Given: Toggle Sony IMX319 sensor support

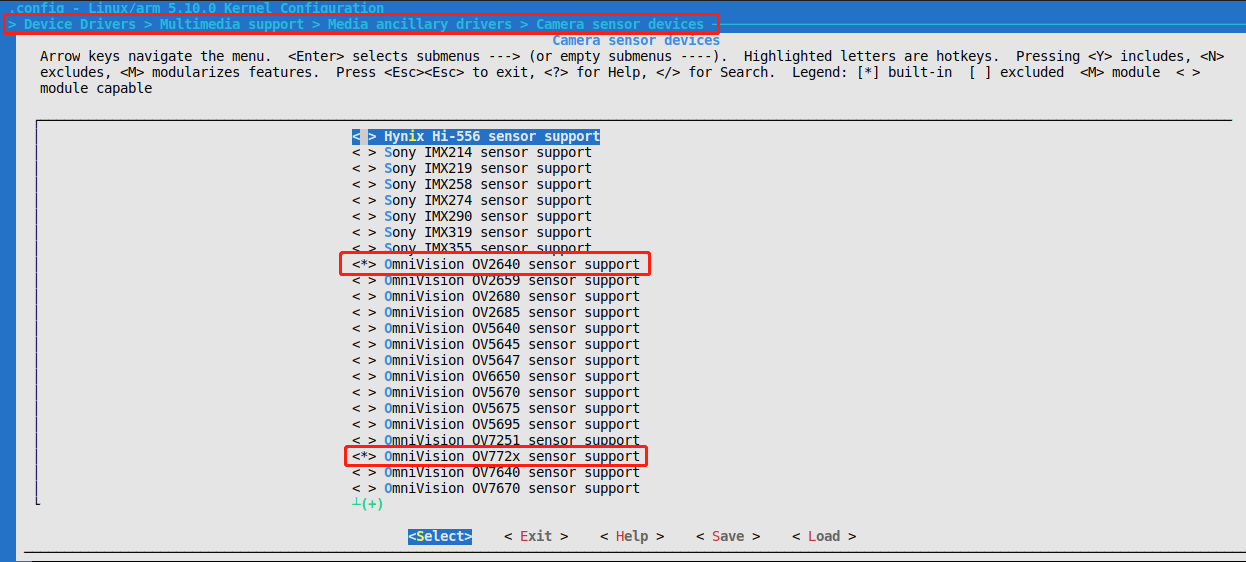Looking at the screenshot, I should pyautogui.click(x=472, y=232).
